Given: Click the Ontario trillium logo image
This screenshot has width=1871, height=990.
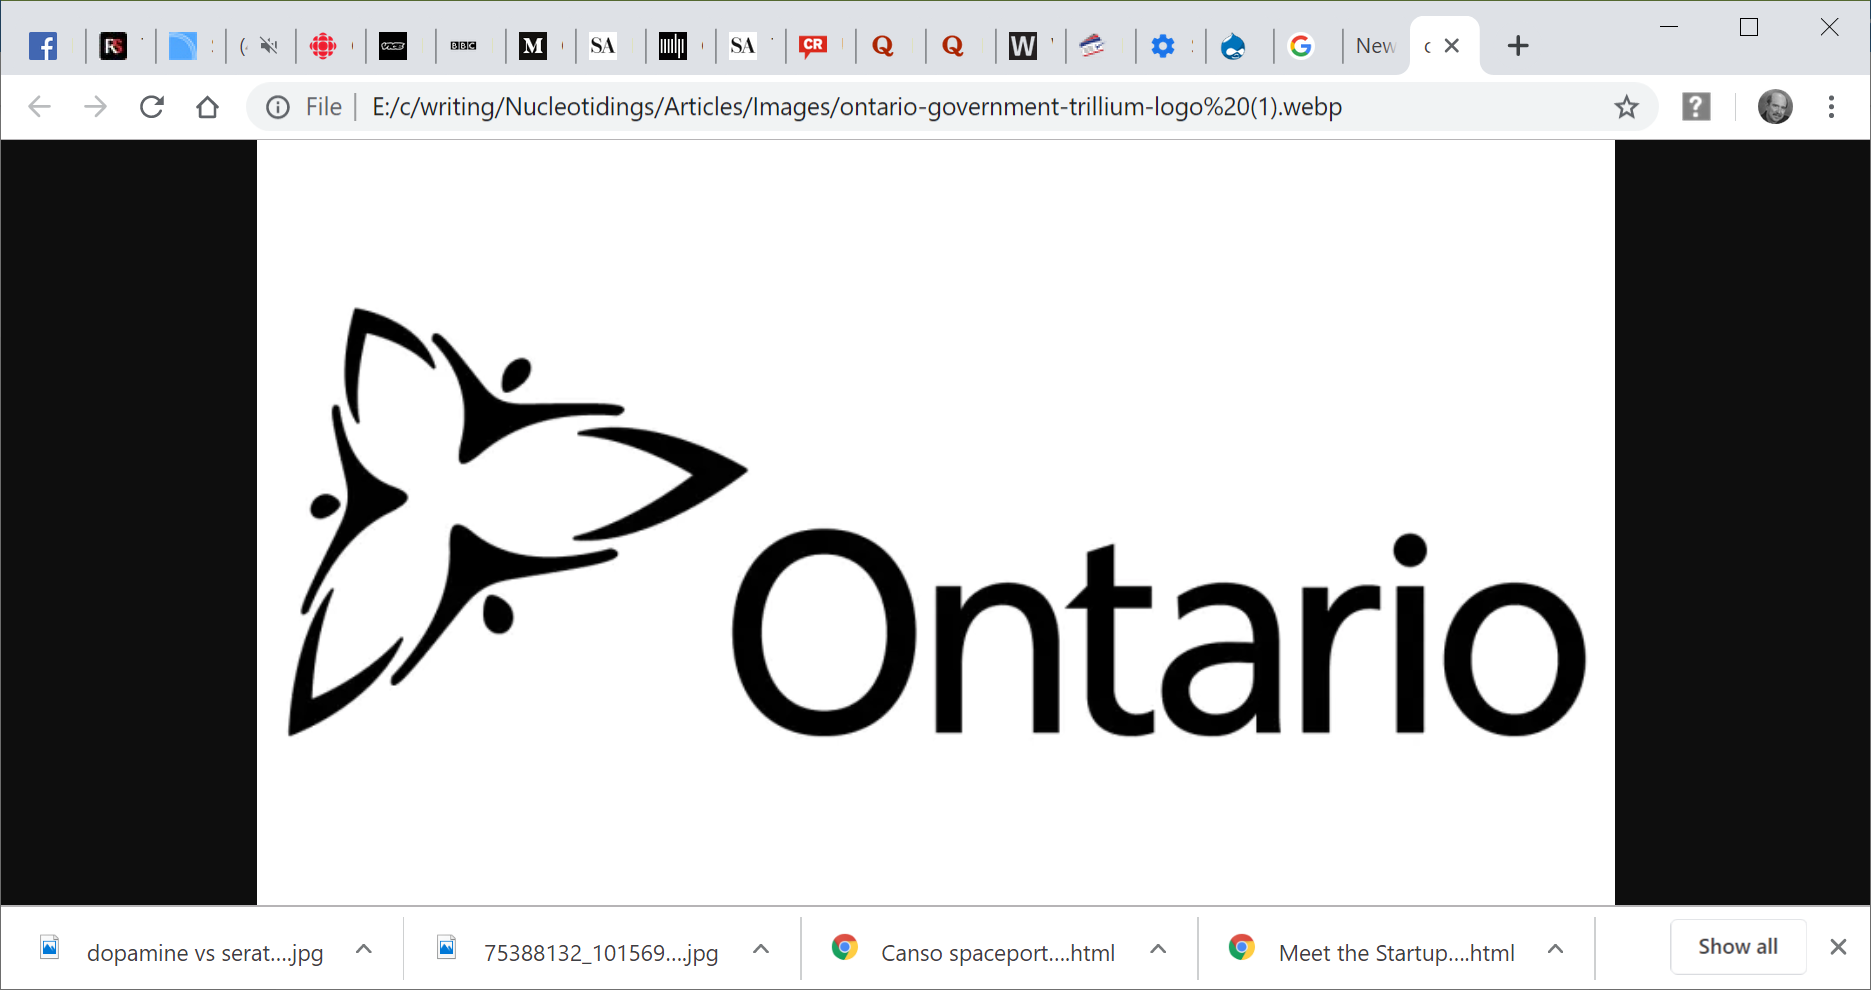Looking at the screenshot, I should [936, 522].
